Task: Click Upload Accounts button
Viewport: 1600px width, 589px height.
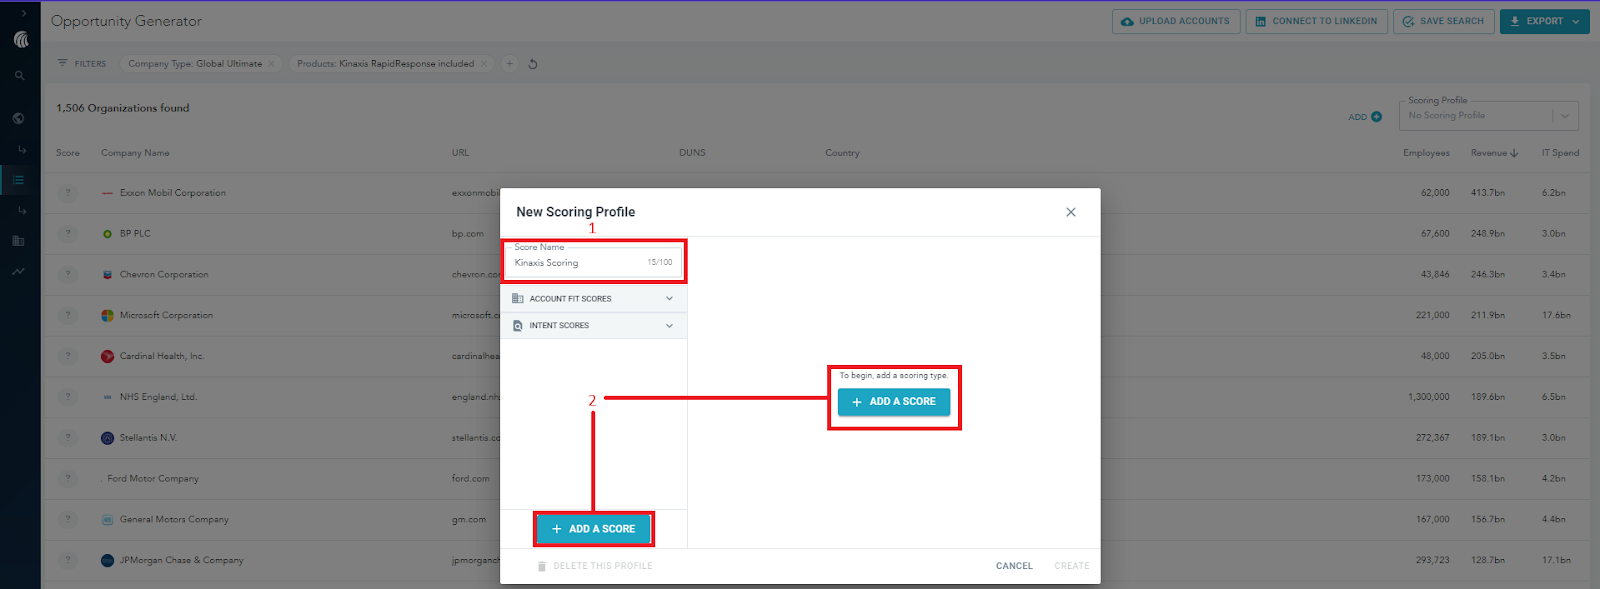Action: click(1176, 21)
